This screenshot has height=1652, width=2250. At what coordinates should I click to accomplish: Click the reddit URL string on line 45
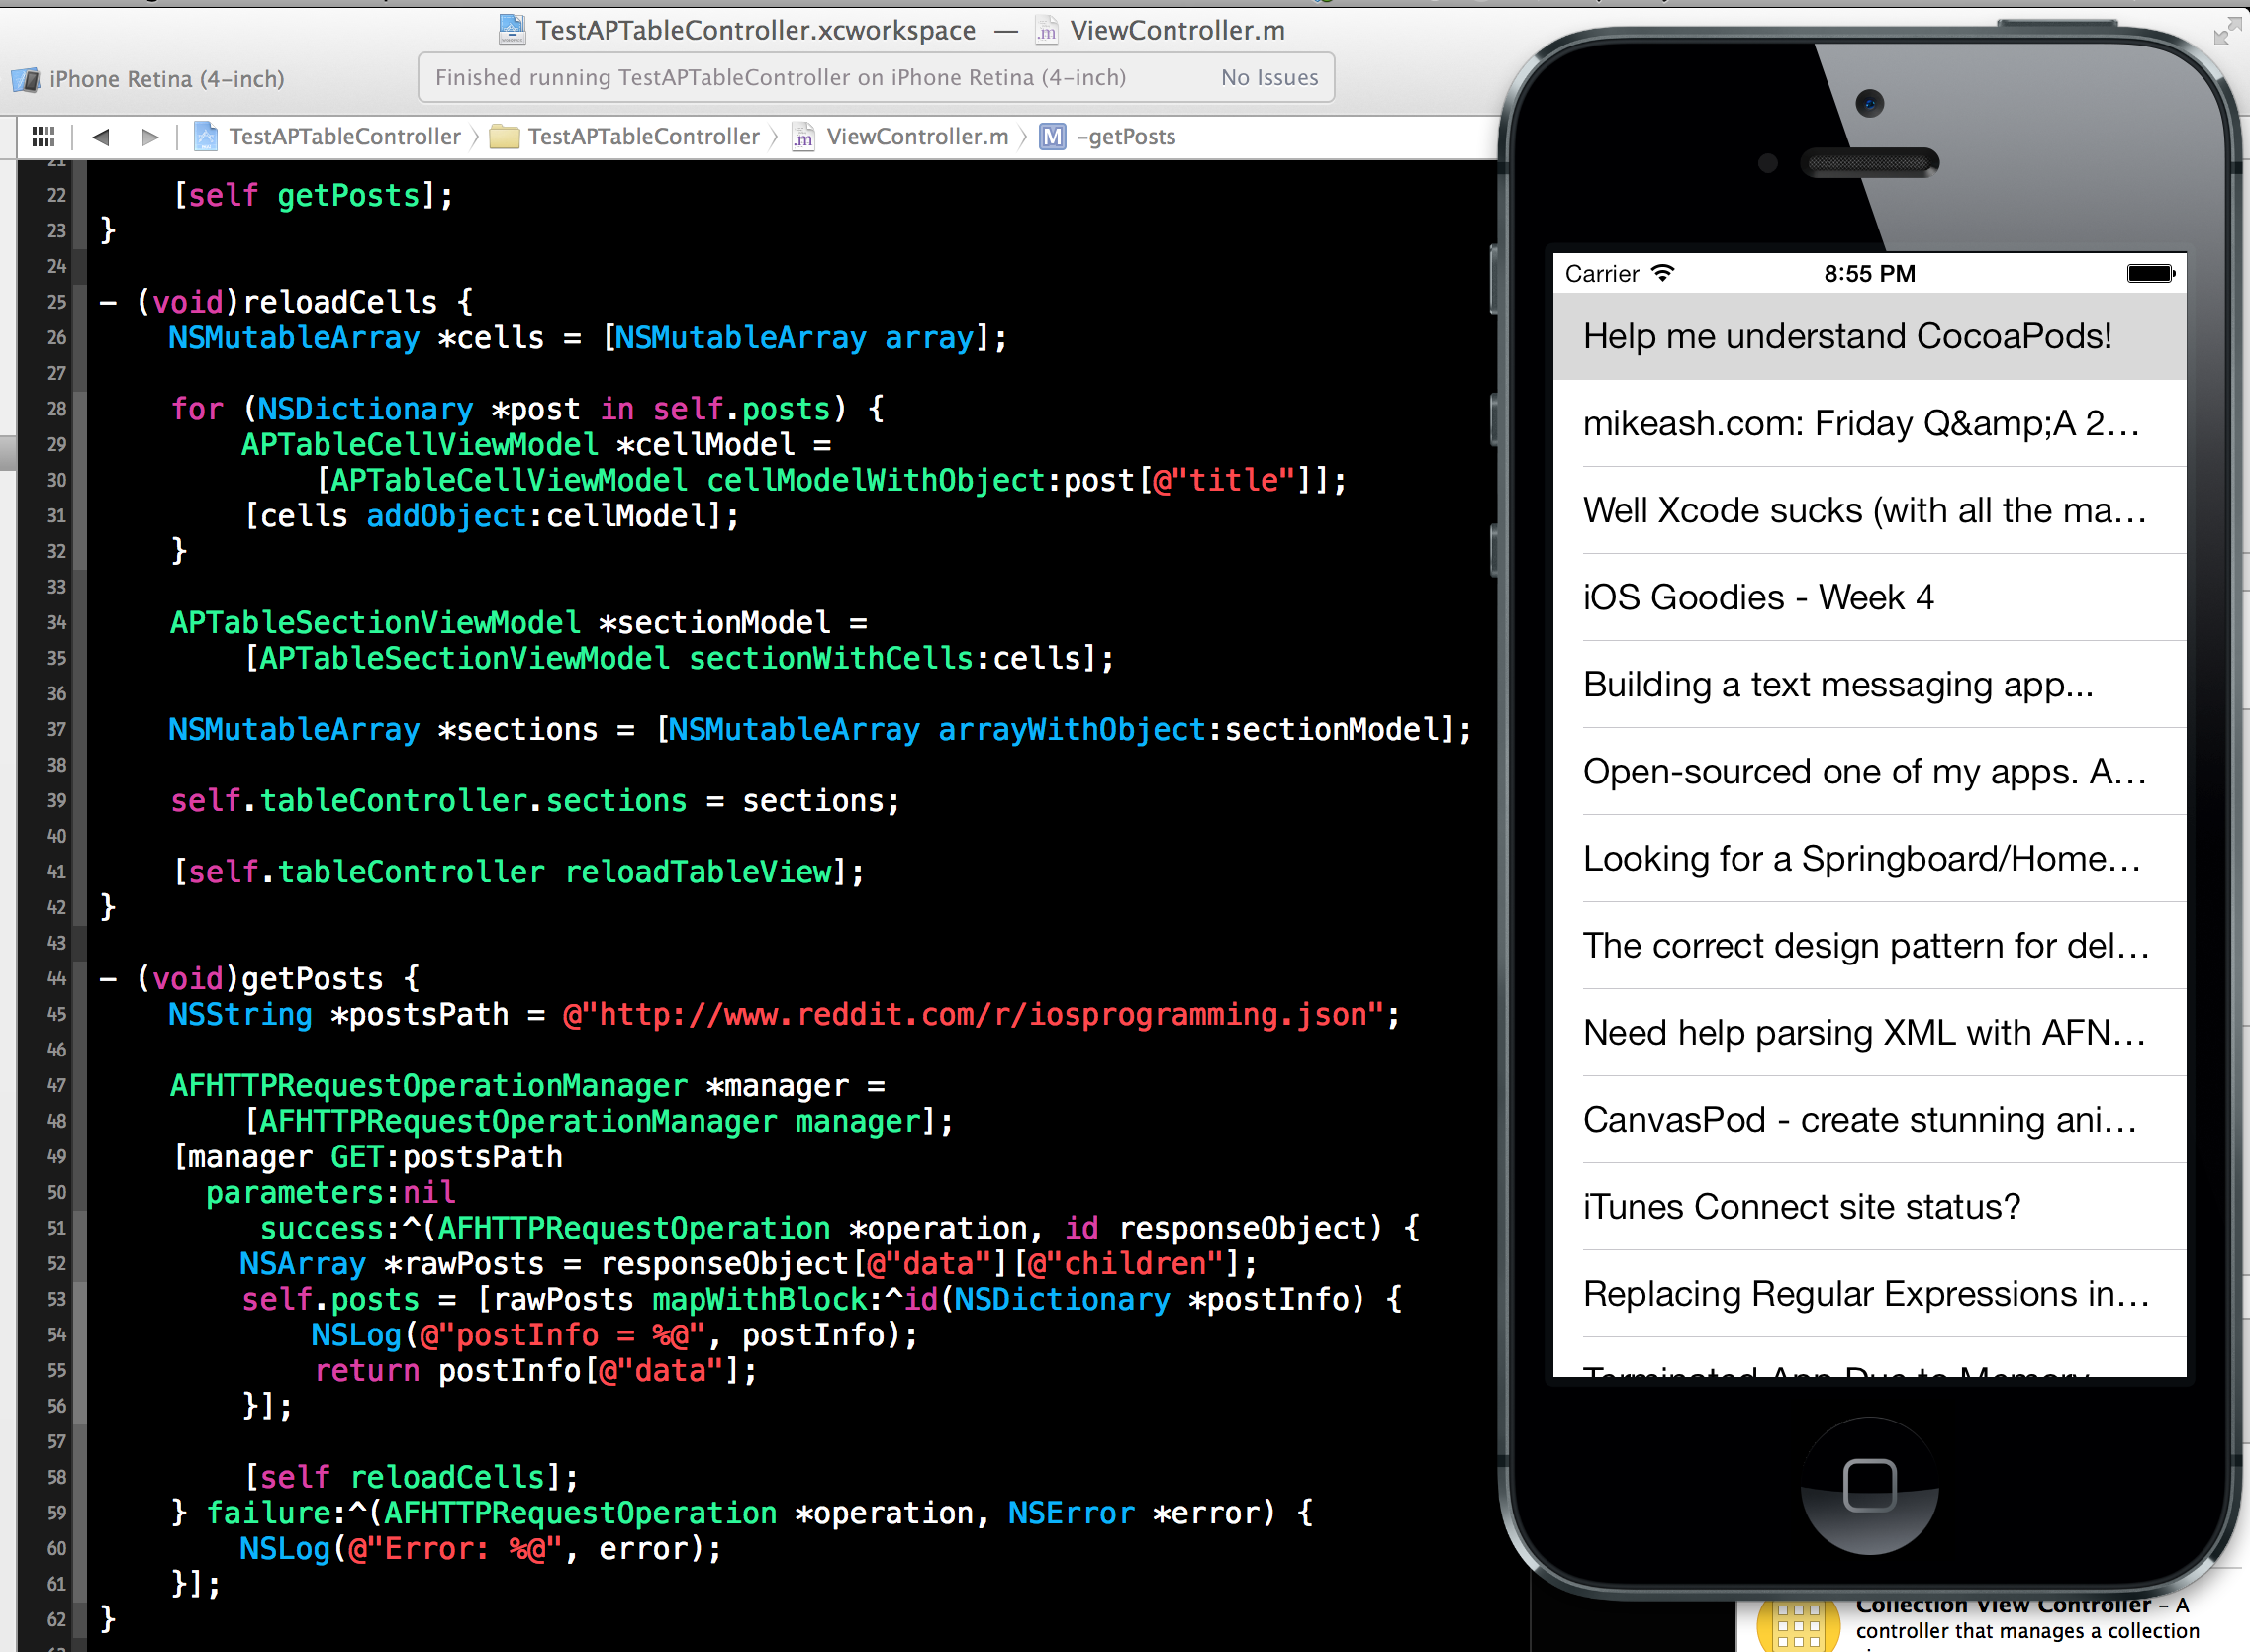point(972,1015)
